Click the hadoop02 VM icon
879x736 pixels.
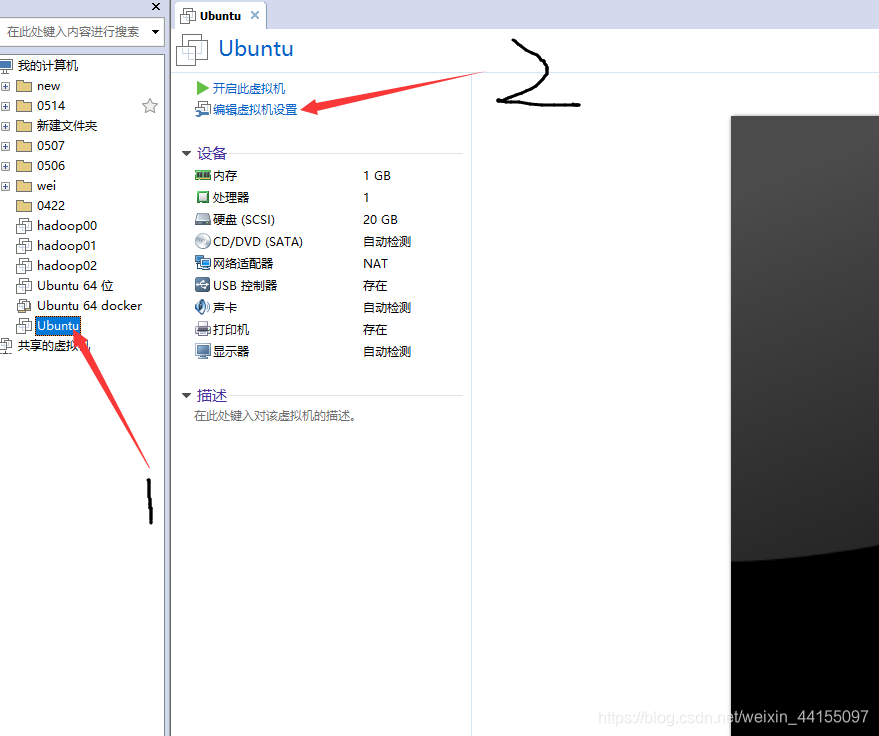(x=24, y=266)
